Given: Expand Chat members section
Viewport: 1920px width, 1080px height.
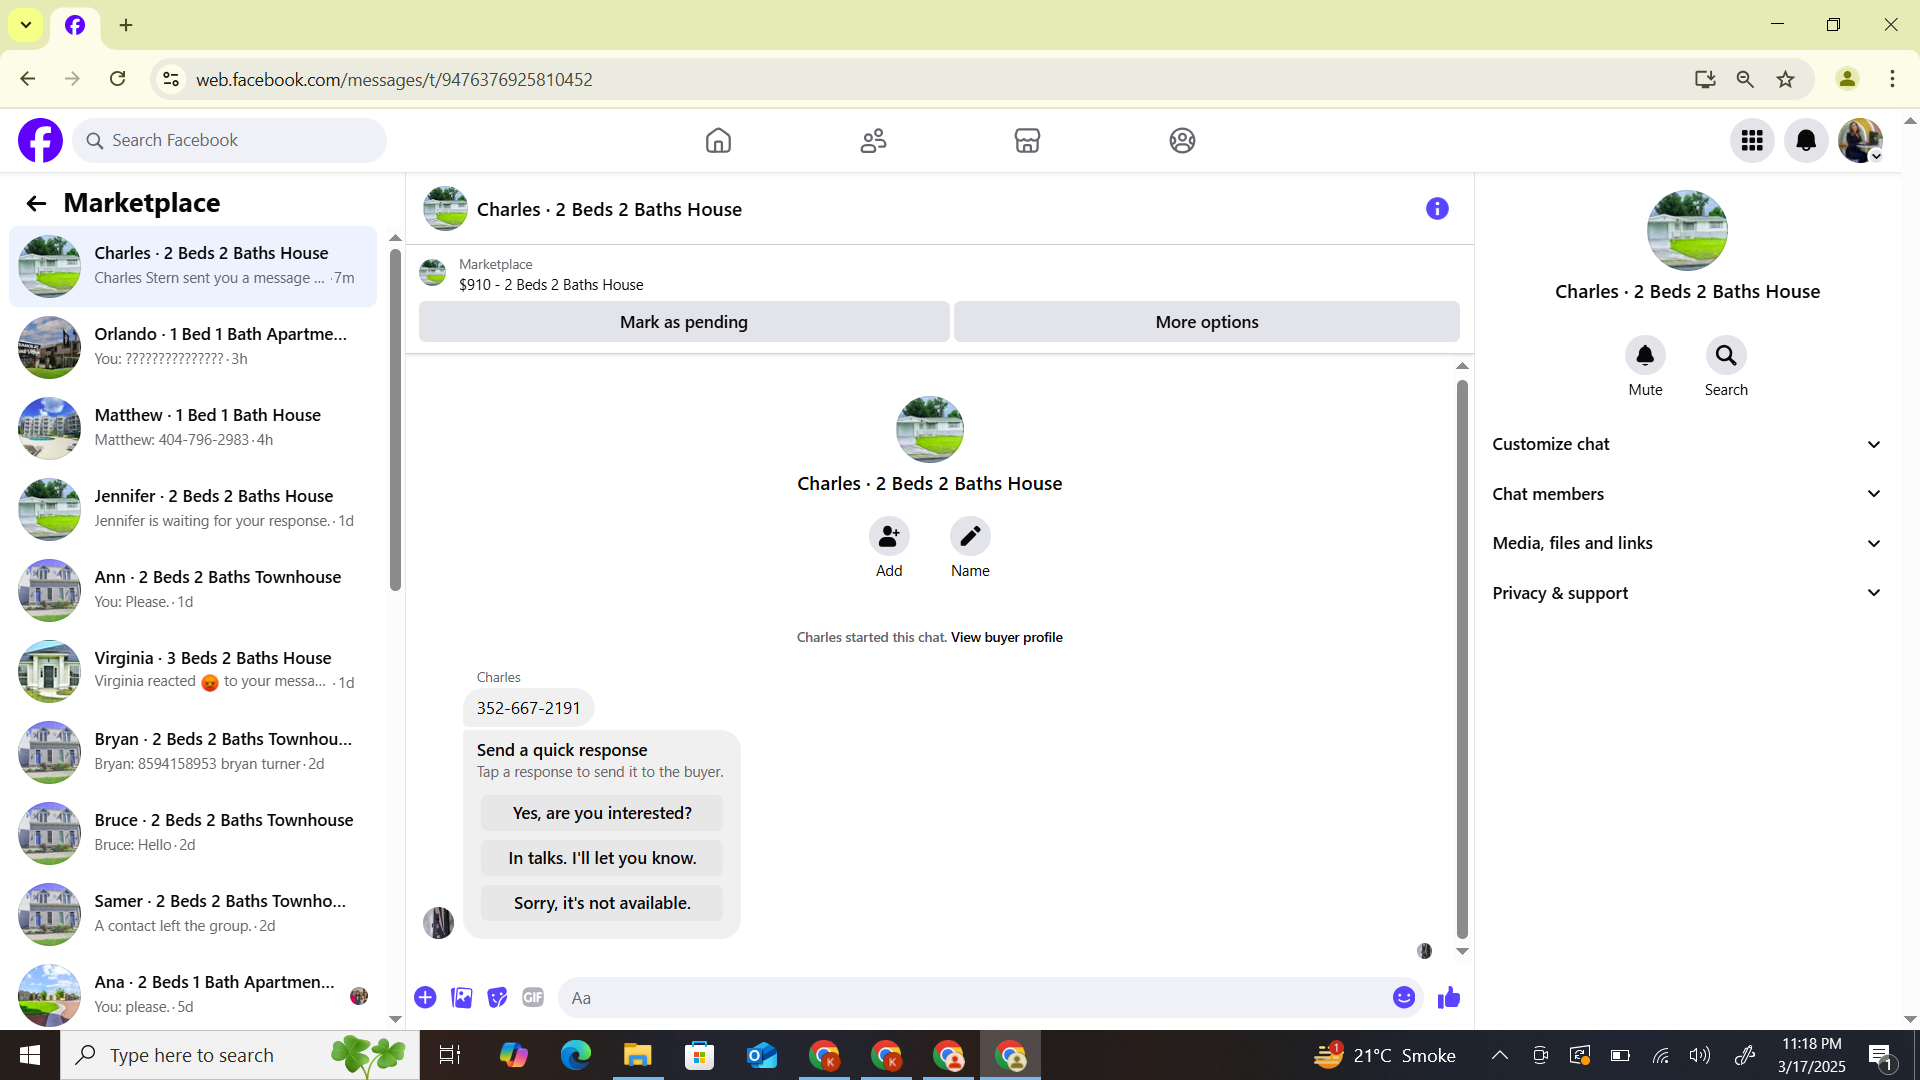Looking at the screenshot, I should [x=1687, y=494].
